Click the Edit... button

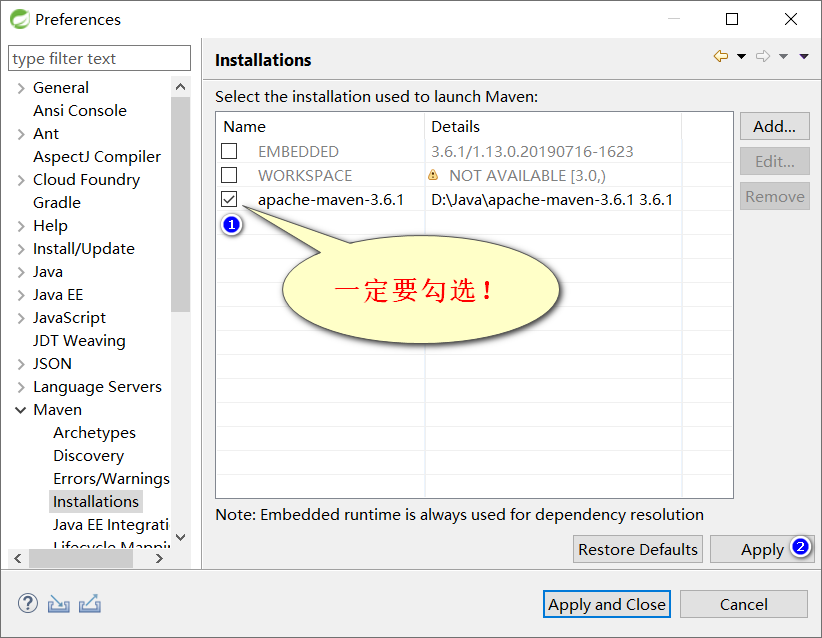(774, 161)
